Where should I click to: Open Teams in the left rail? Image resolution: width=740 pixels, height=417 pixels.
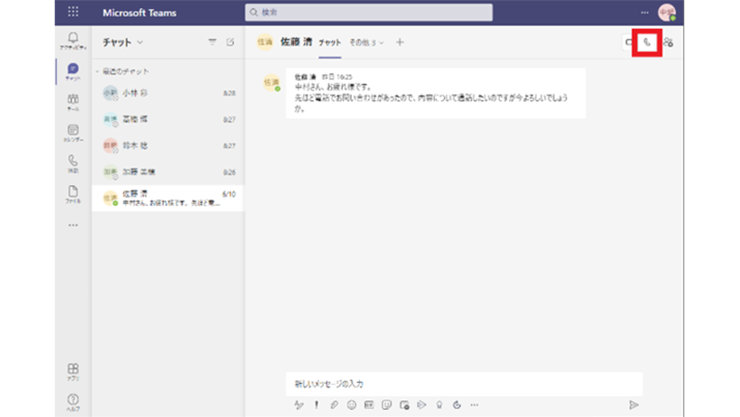73,102
